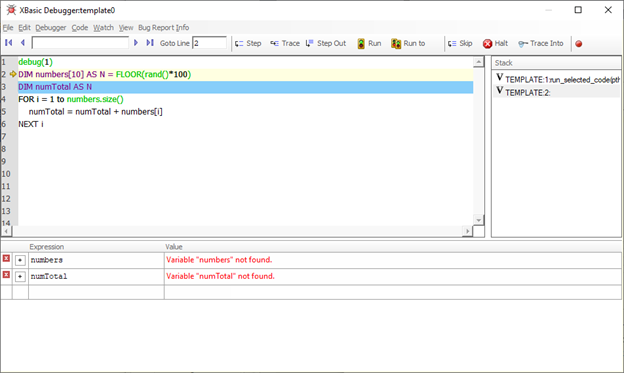
Task: Click the DIM numbers[10] code line
Action: tap(105, 74)
